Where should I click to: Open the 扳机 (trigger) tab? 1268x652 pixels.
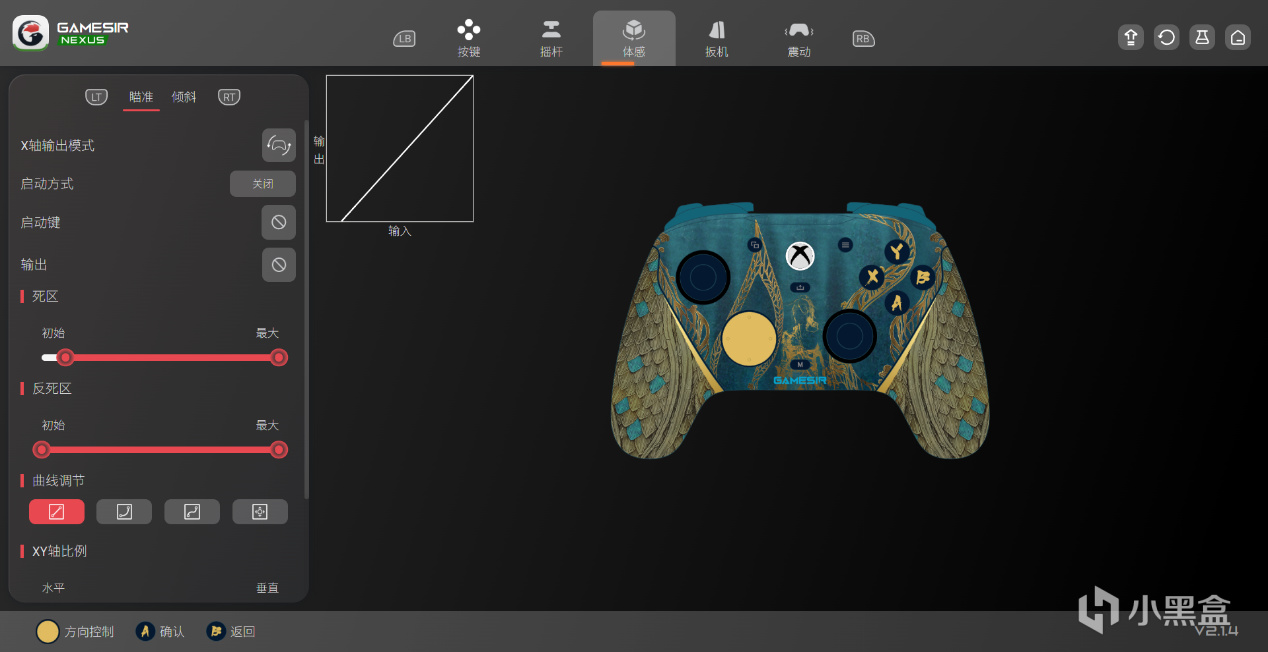[x=716, y=38]
